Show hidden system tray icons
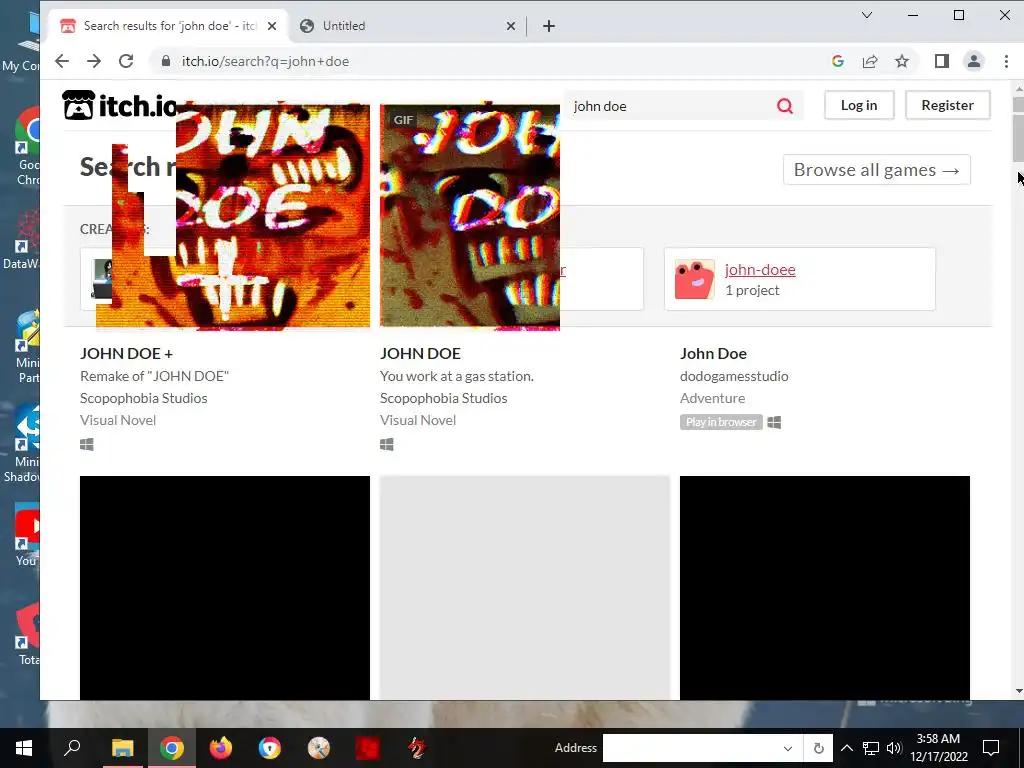Viewport: 1024px width, 768px height. pos(846,748)
